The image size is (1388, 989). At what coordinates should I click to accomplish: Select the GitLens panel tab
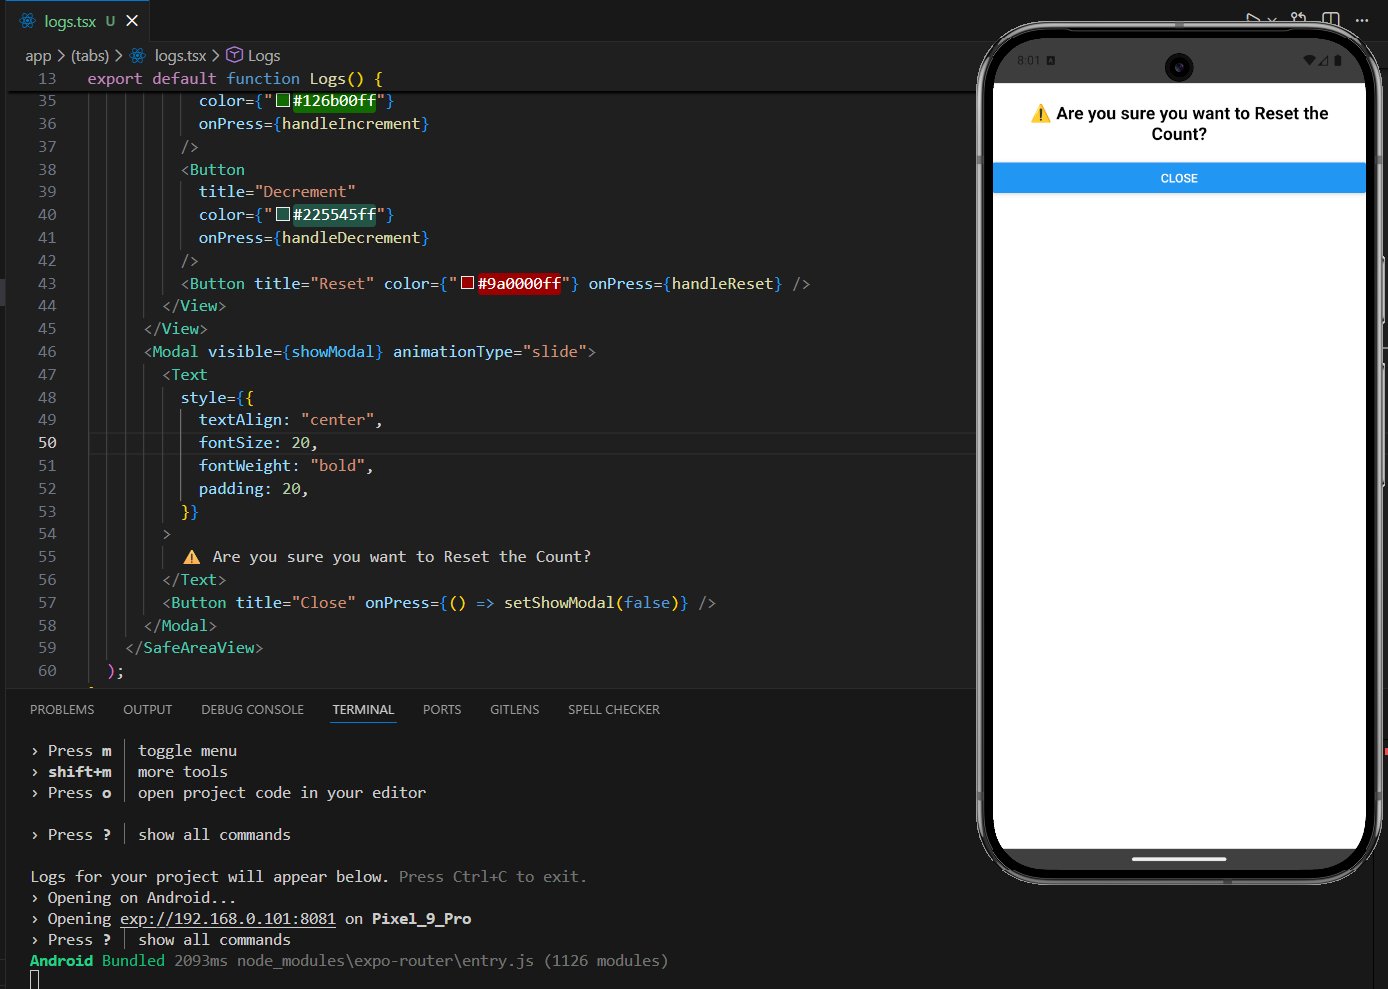[x=514, y=710]
